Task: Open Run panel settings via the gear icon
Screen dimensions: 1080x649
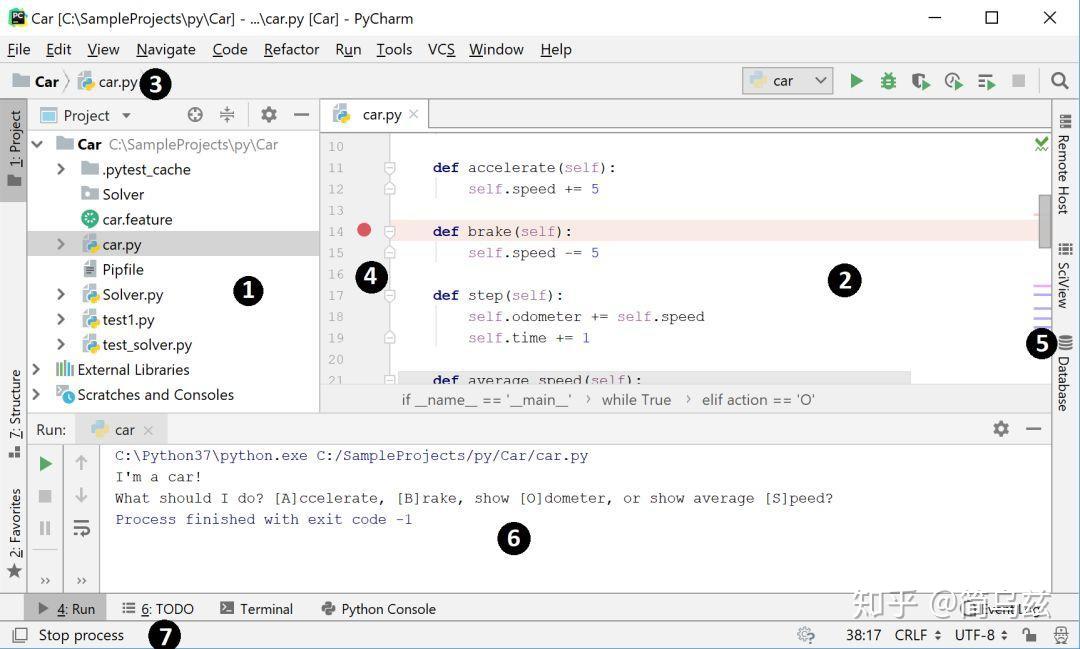Action: click(1000, 429)
